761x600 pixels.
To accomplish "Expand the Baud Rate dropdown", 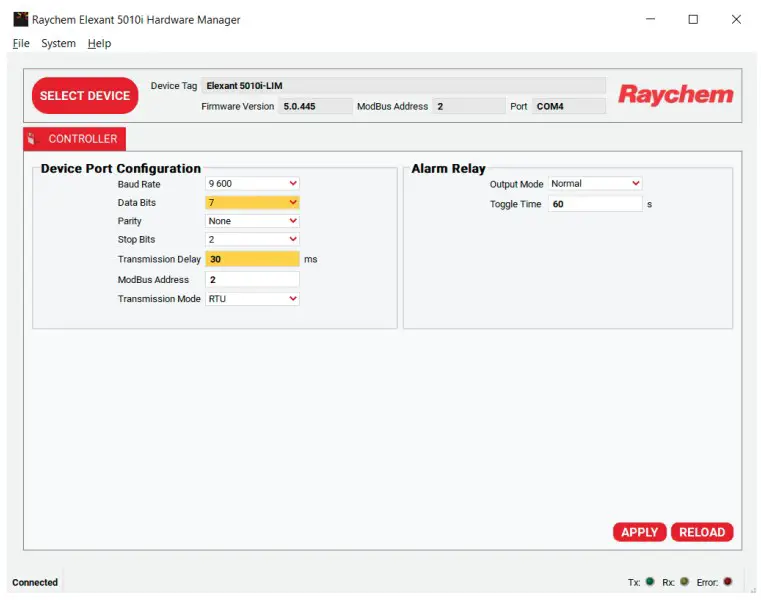I will [252, 184].
